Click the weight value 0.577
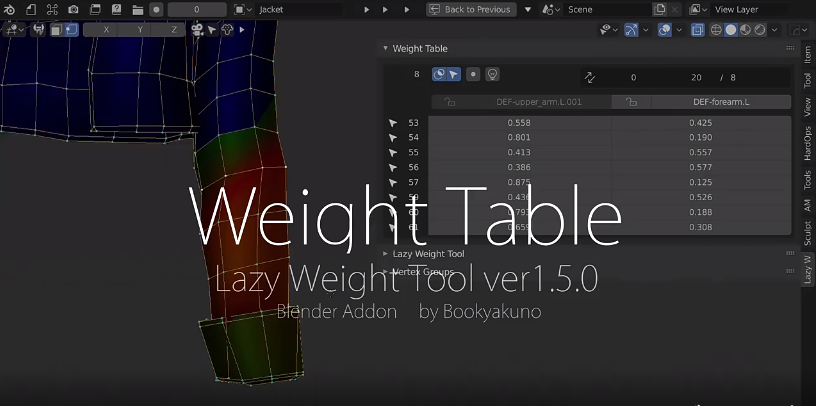 point(700,167)
